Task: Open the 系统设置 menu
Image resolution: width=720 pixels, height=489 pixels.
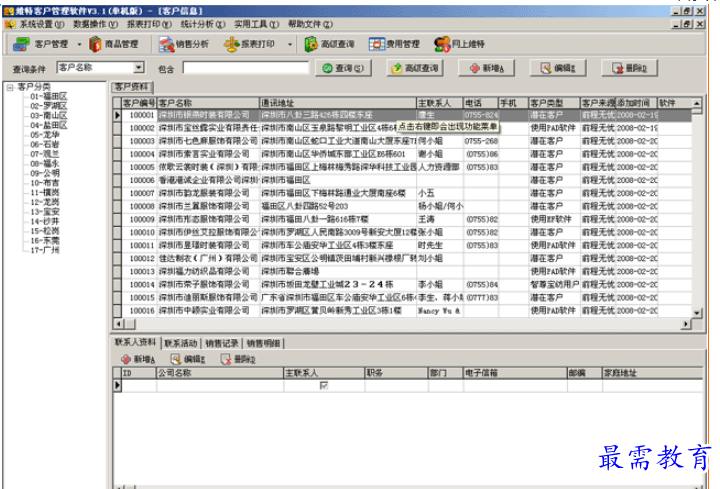Action: (42, 24)
